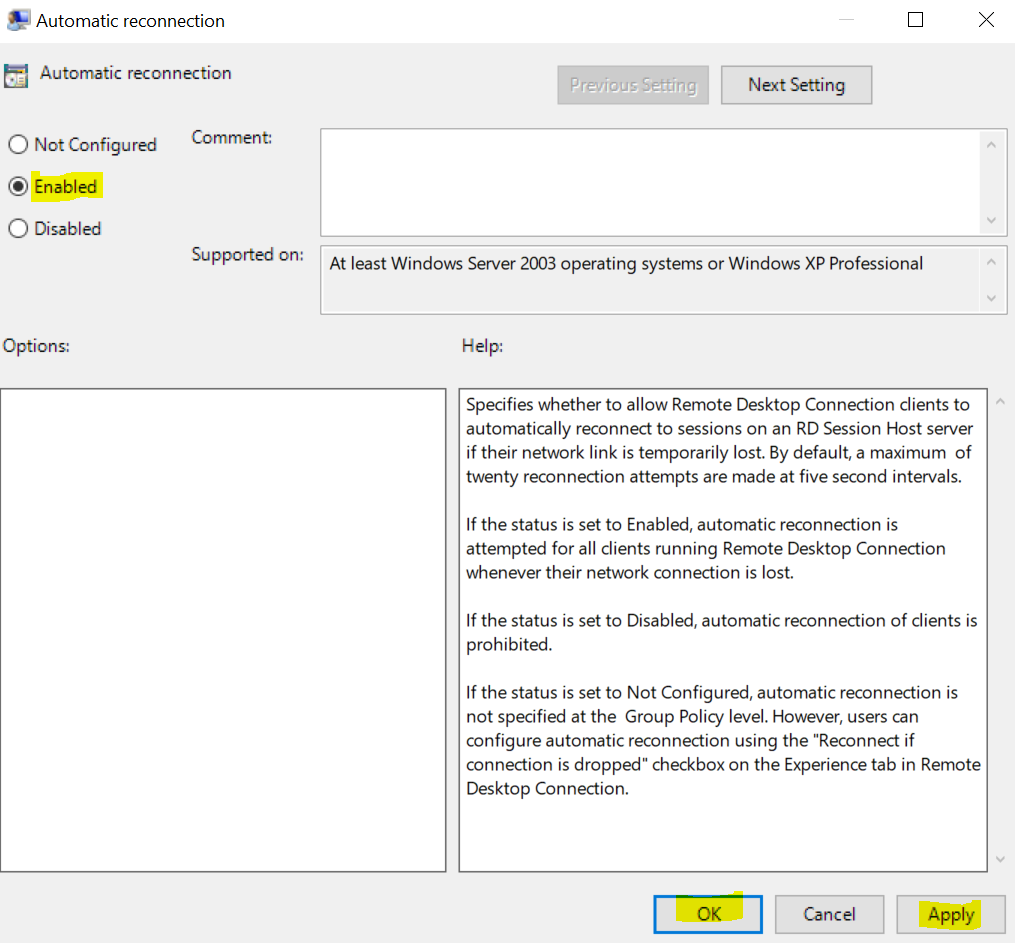Set the policy to Disabled

[18, 229]
